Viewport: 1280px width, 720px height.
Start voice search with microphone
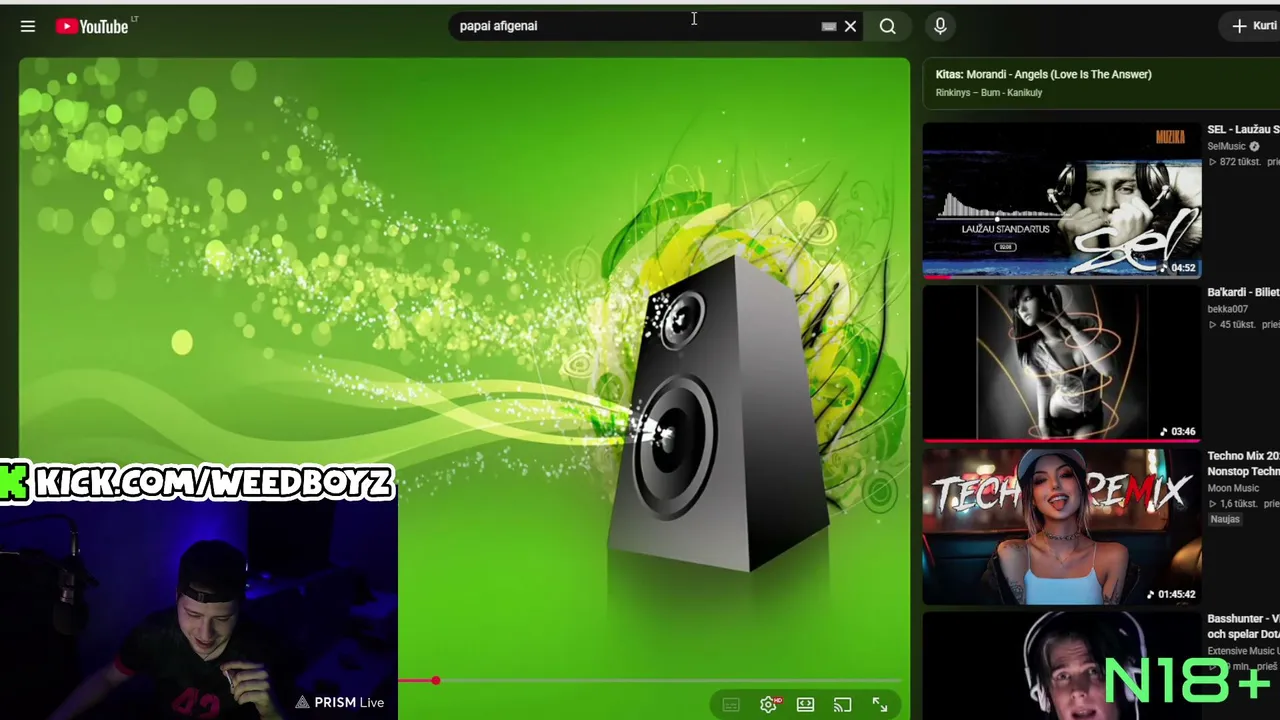pyautogui.click(x=940, y=26)
